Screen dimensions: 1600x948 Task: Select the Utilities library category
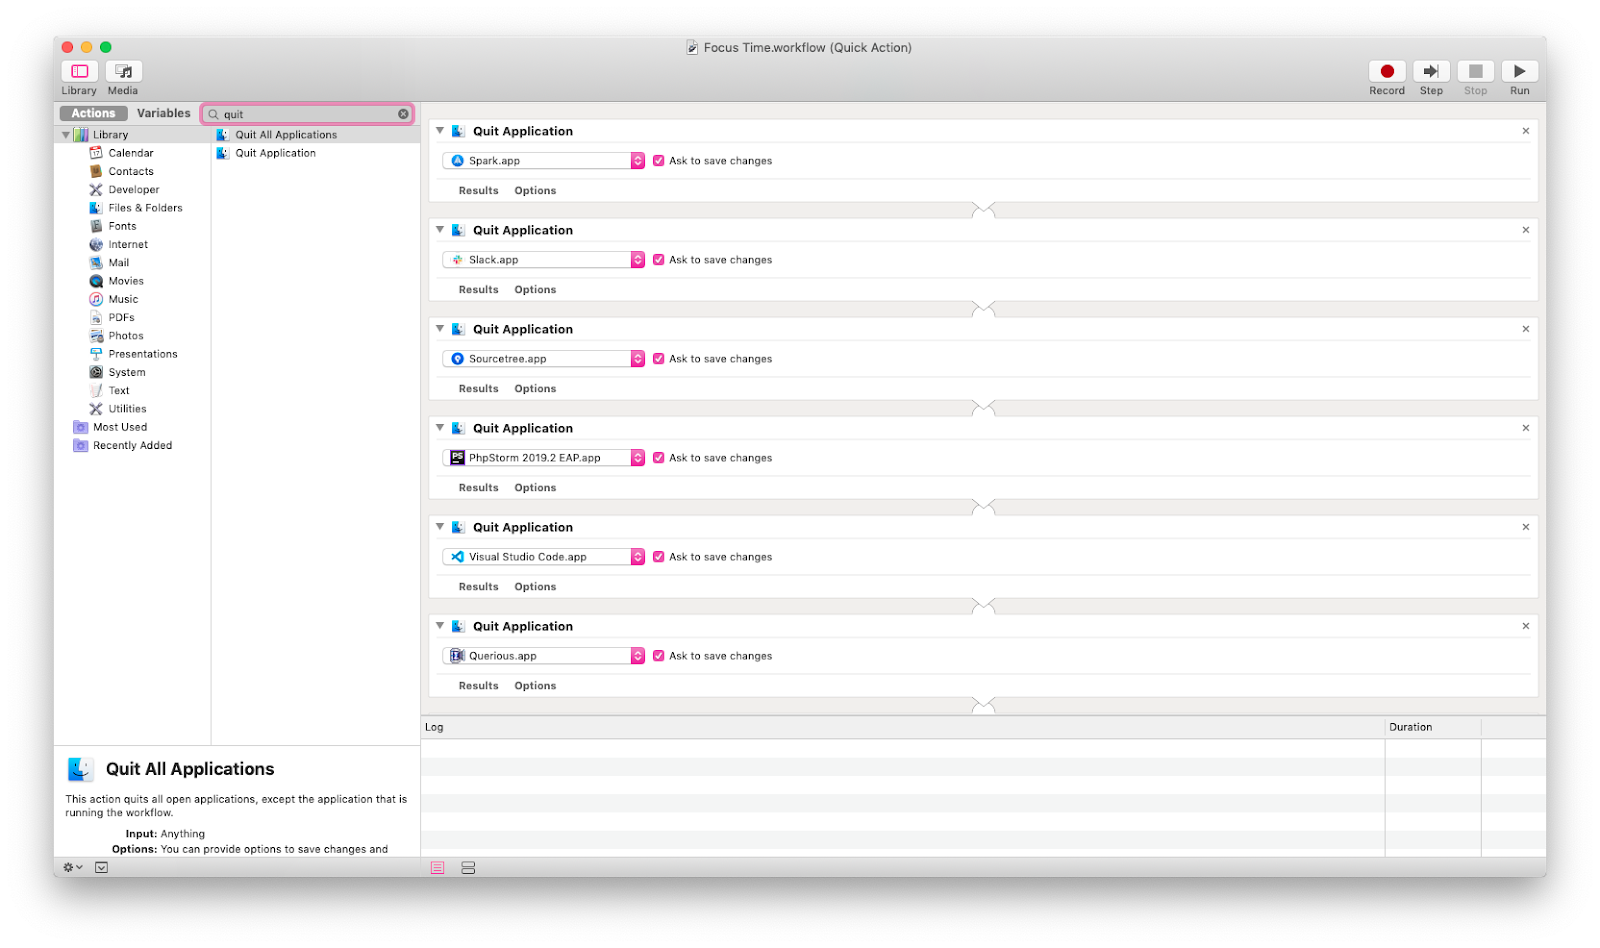pos(127,409)
